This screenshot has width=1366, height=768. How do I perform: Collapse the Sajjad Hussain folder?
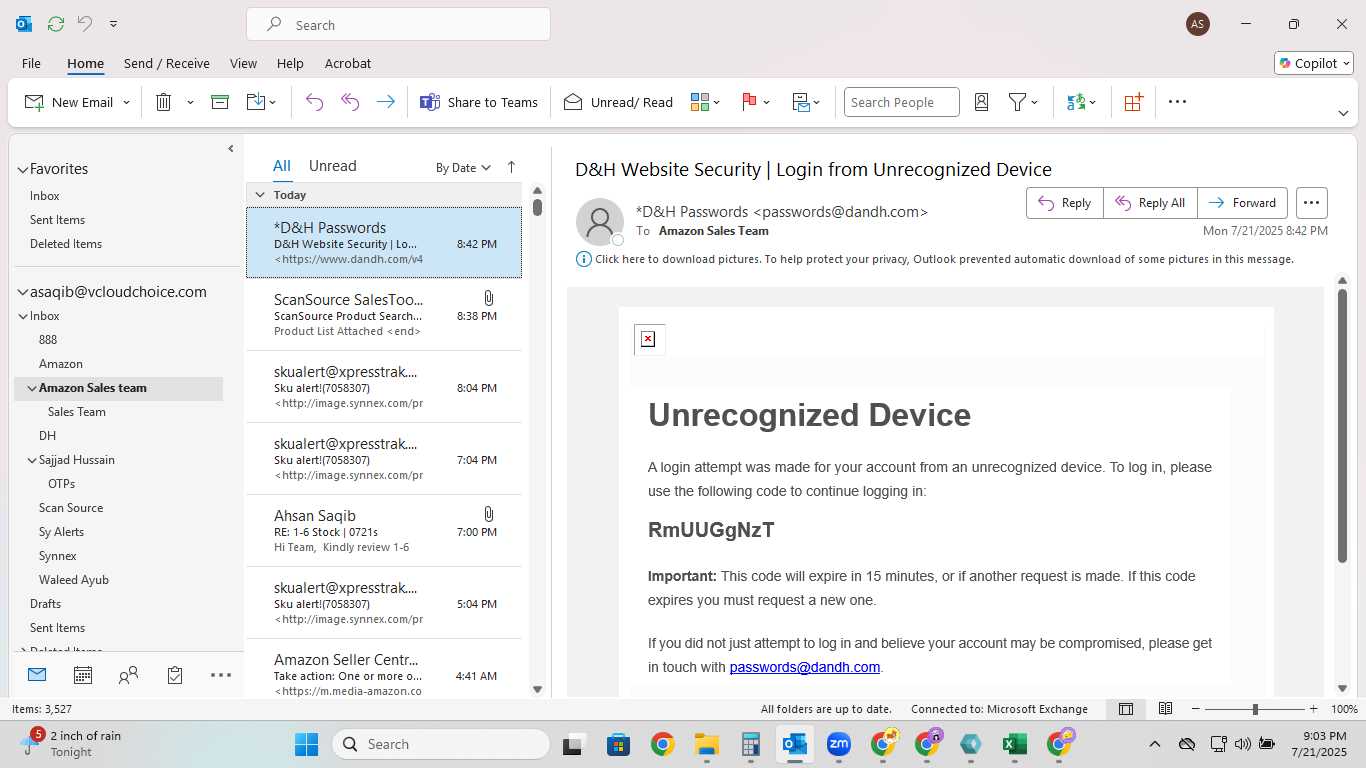[31, 460]
